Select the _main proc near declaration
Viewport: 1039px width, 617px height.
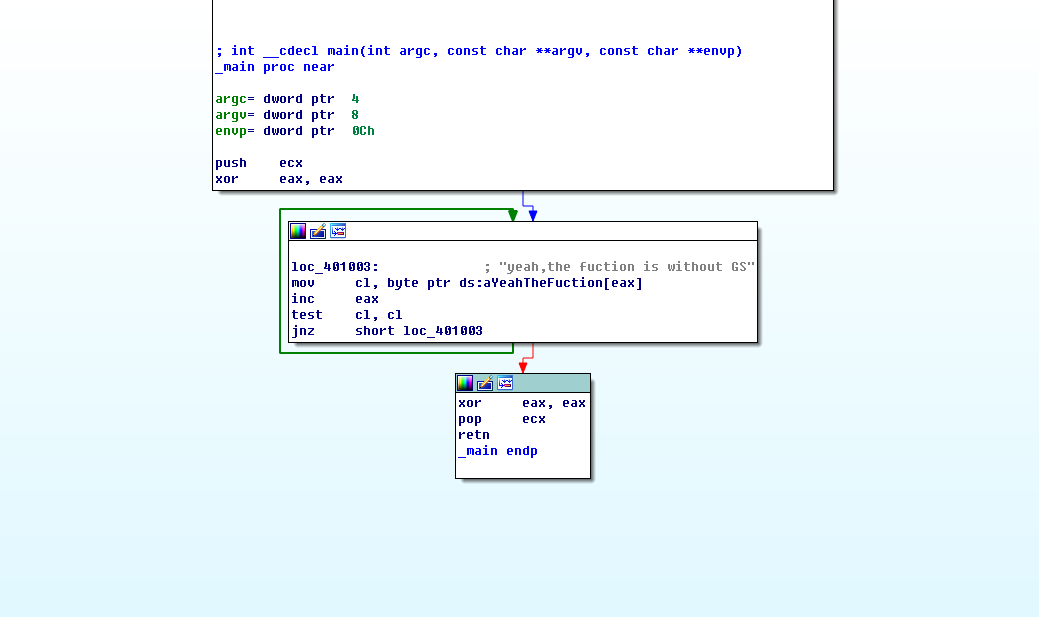pyautogui.click(x=268, y=67)
